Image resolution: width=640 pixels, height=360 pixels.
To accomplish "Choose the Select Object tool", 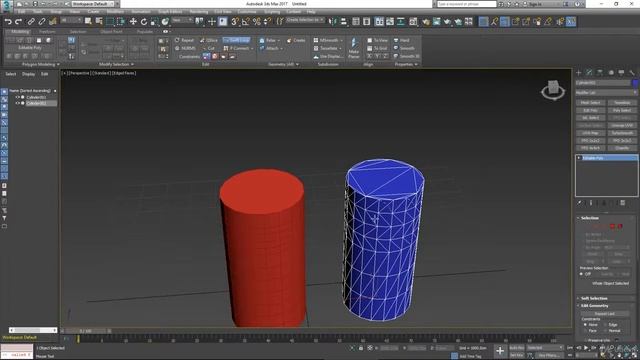I will point(88,22).
